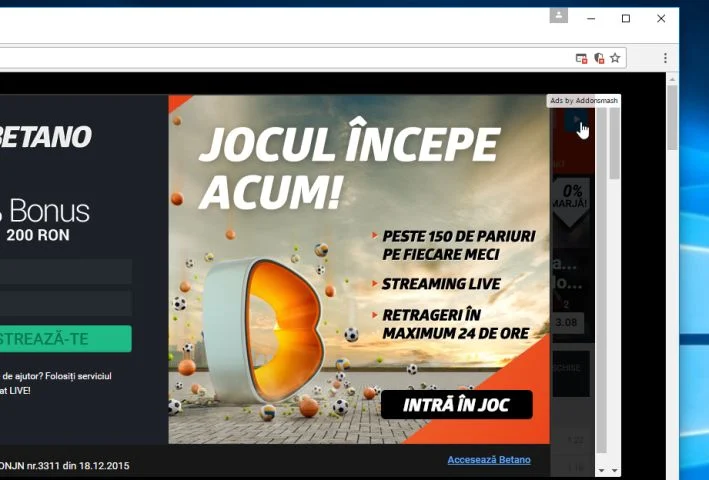Screen dimensions: 709x480
Task: Click the 'Ads by Addonsmash' label
Action: pos(584,100)
